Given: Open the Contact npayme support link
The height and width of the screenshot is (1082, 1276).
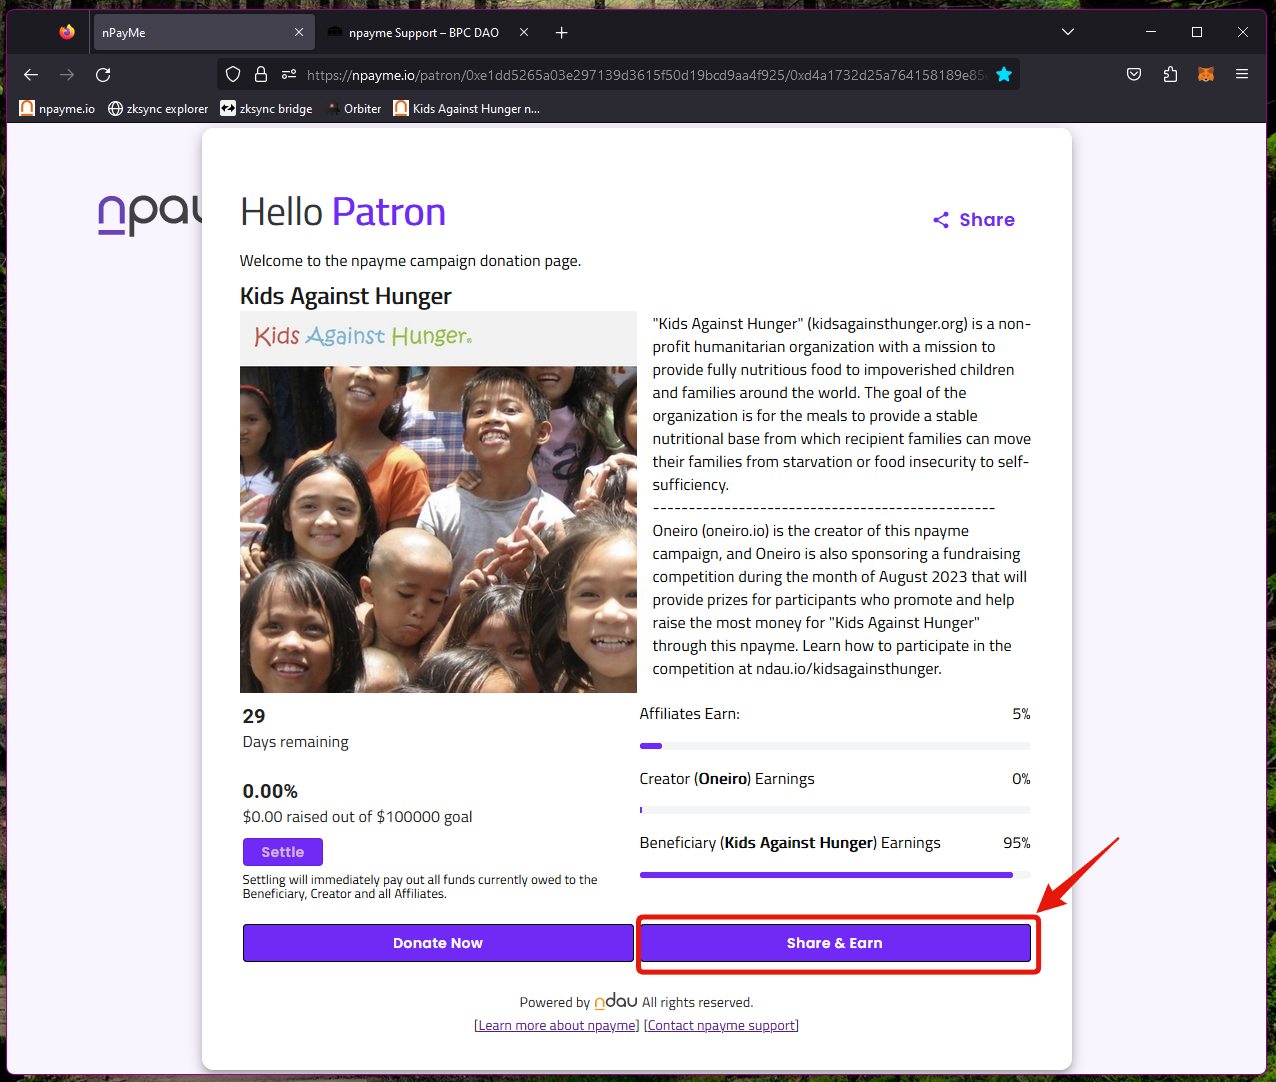Looking at the screenshot, I should [721, 1025].
